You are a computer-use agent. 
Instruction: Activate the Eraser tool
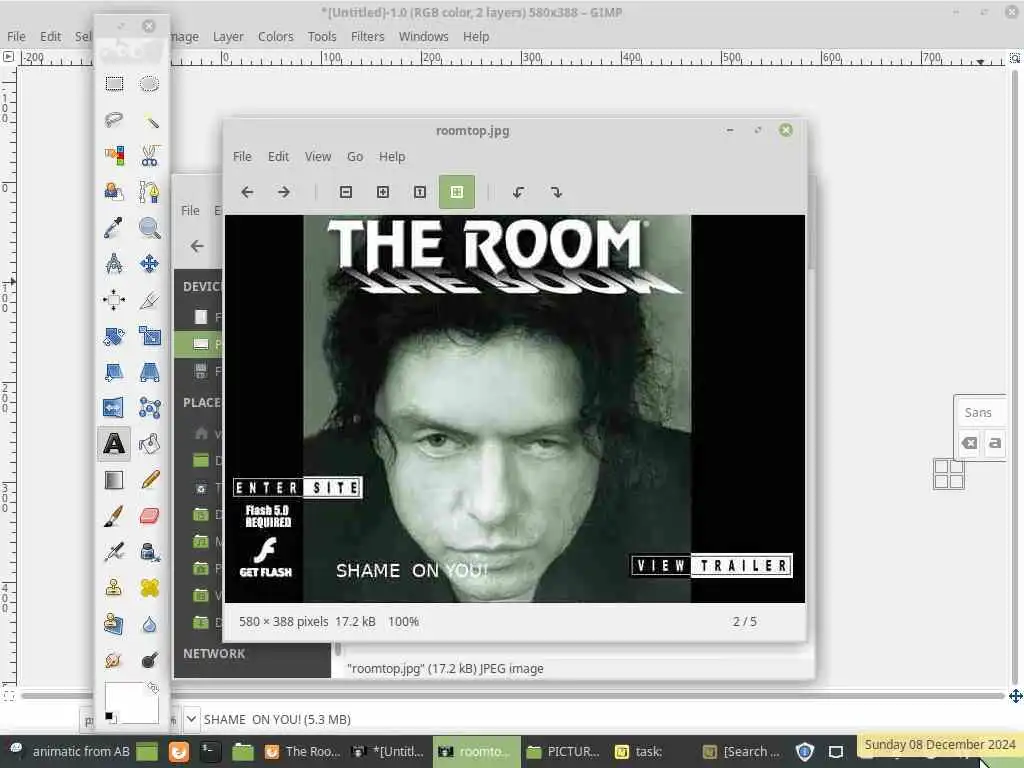[x=150, y=516]
